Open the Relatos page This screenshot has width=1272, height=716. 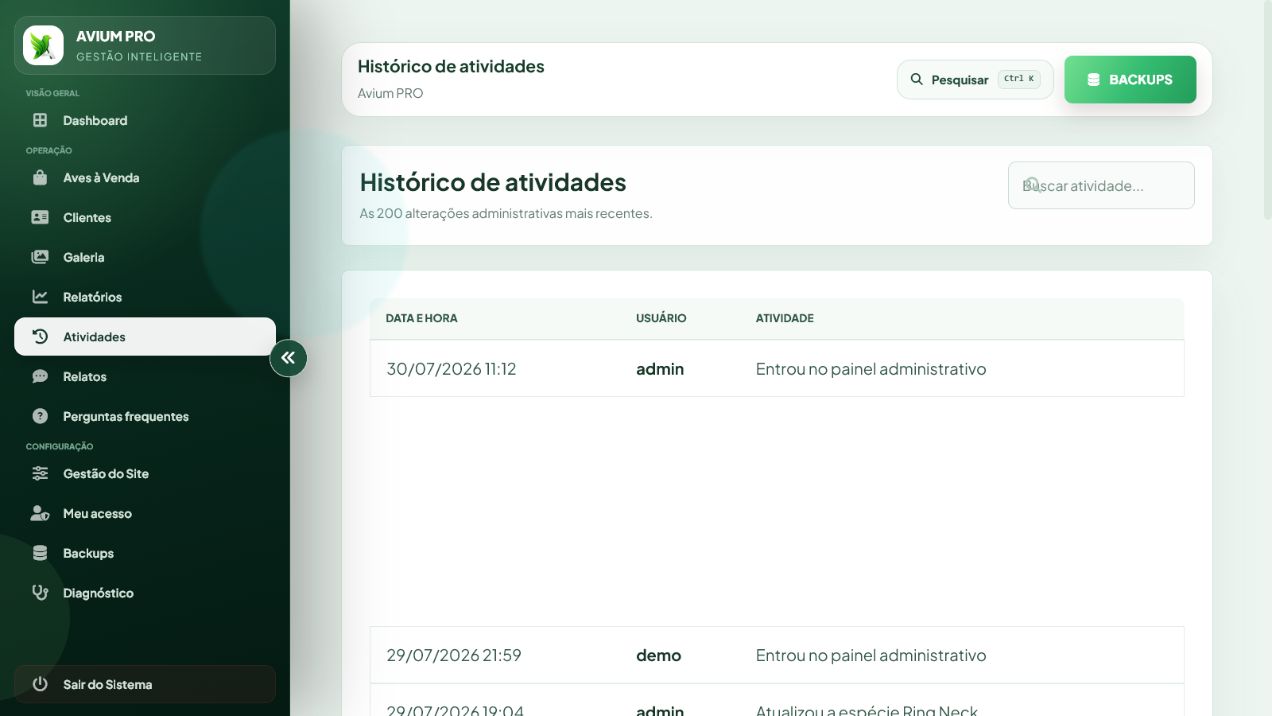point(145,377)
